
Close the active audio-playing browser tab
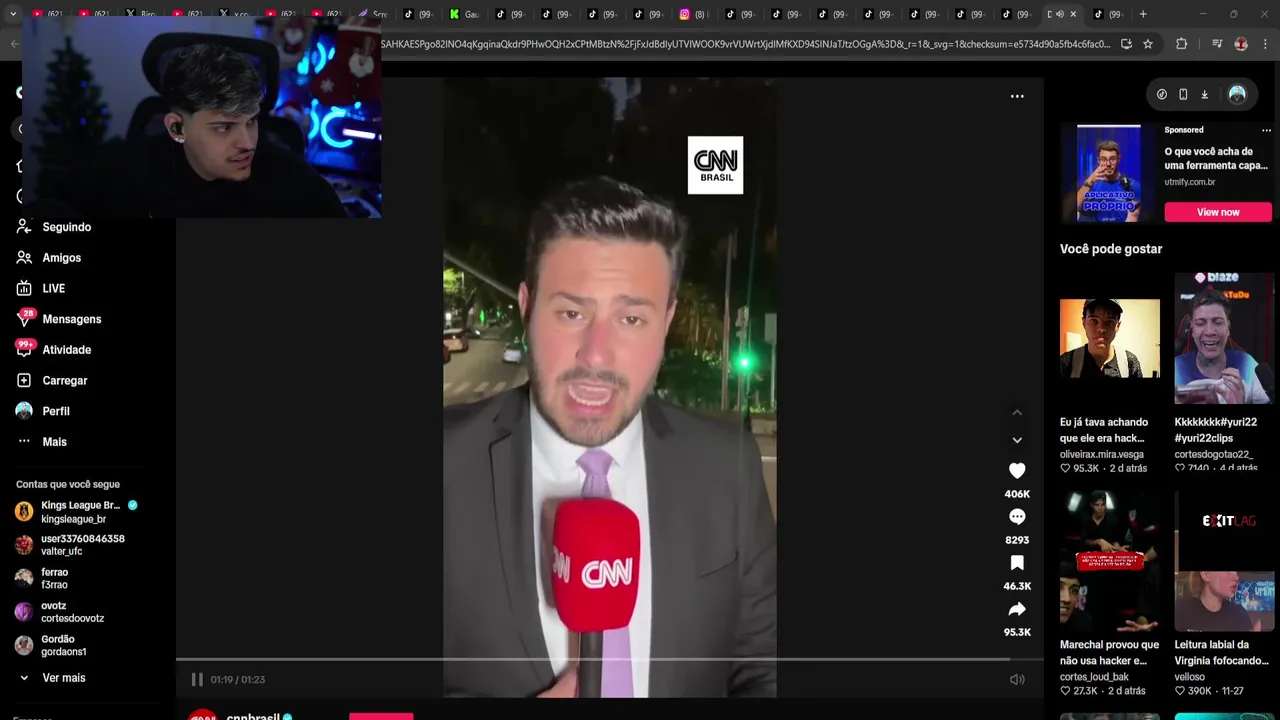1073,14
